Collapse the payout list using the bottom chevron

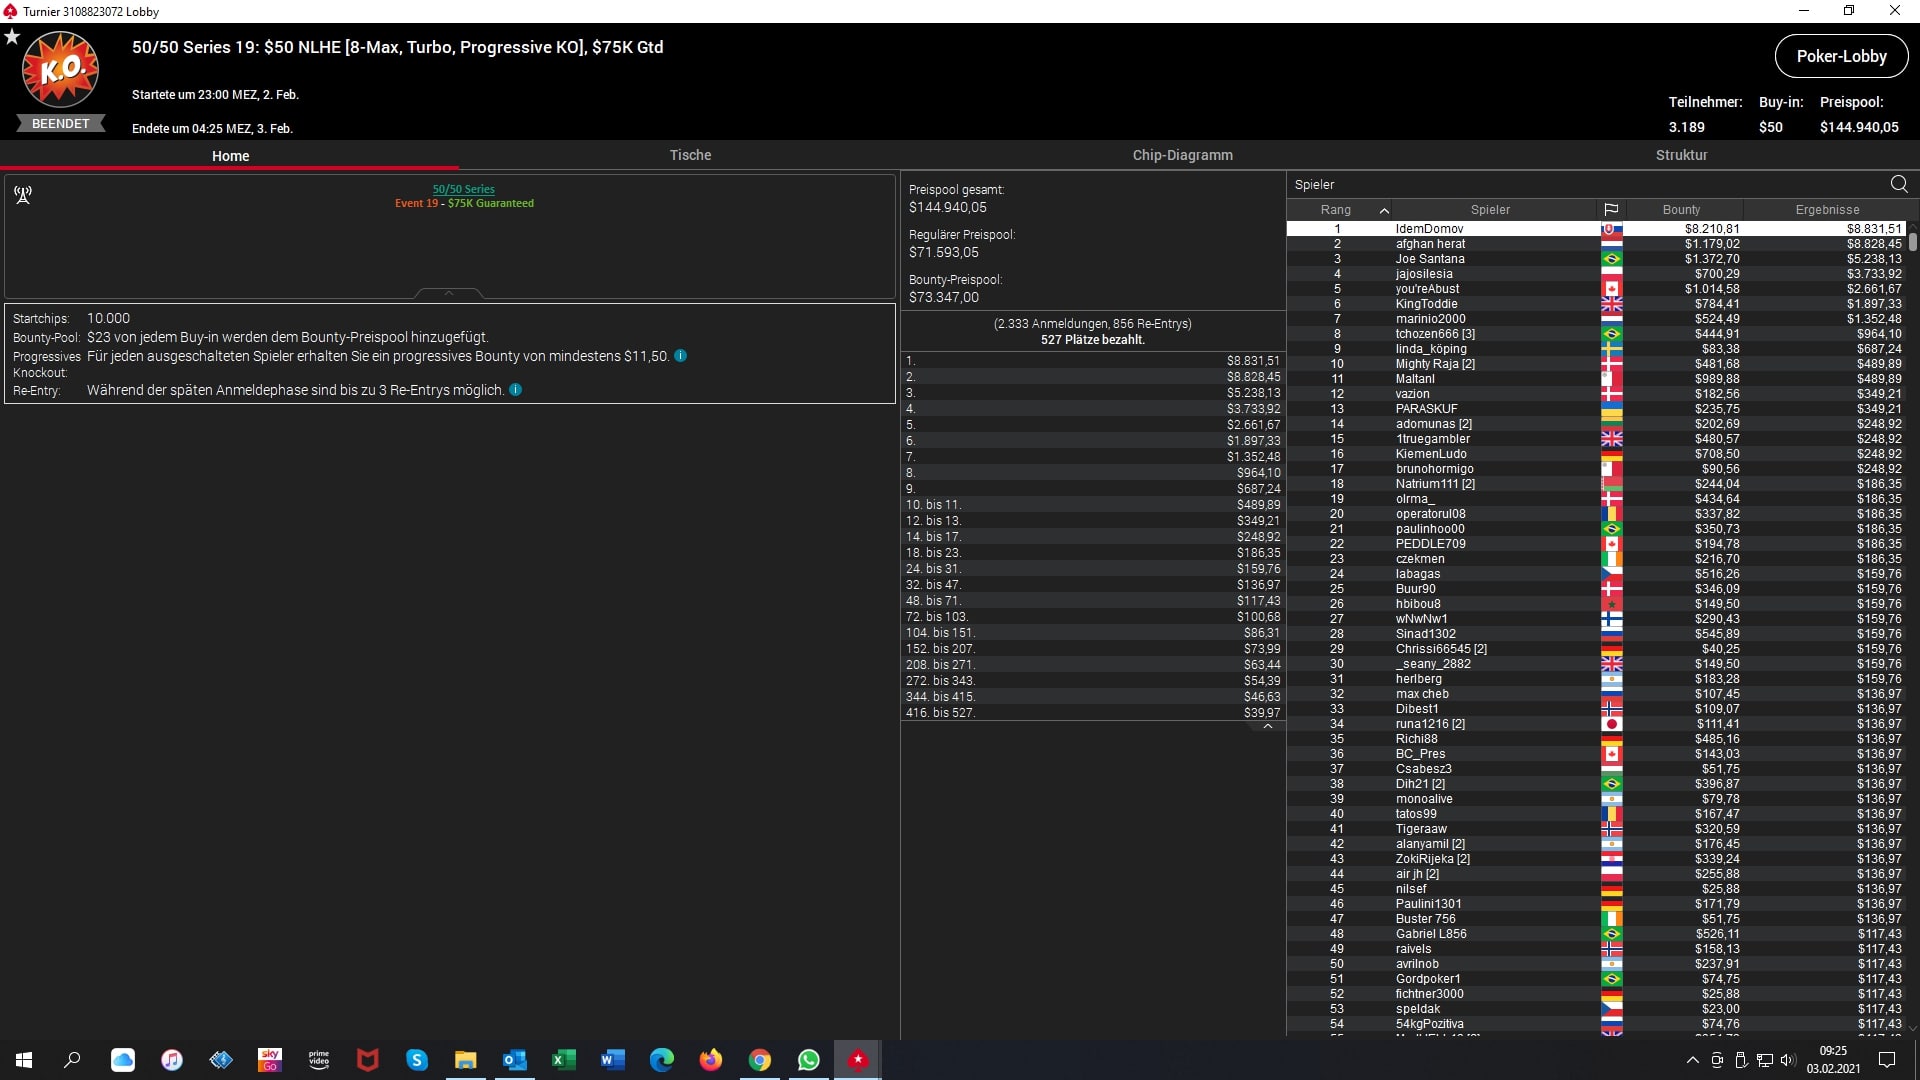pyautogui.click(x=1268, y=727)
